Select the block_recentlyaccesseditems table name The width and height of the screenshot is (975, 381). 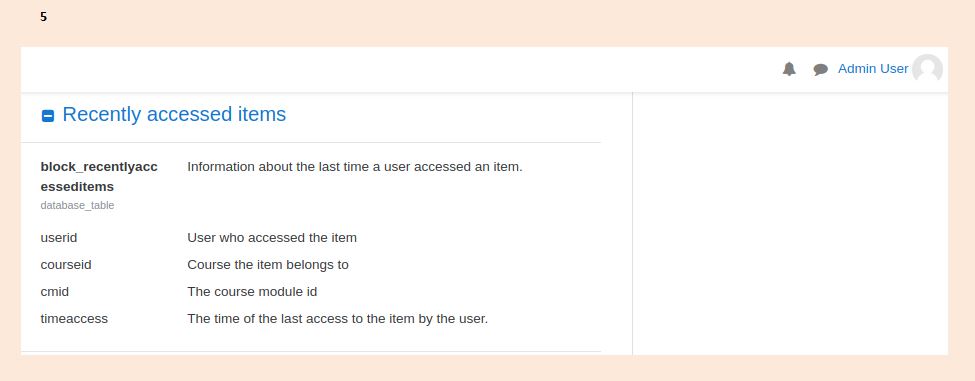(x=99, y=177)
